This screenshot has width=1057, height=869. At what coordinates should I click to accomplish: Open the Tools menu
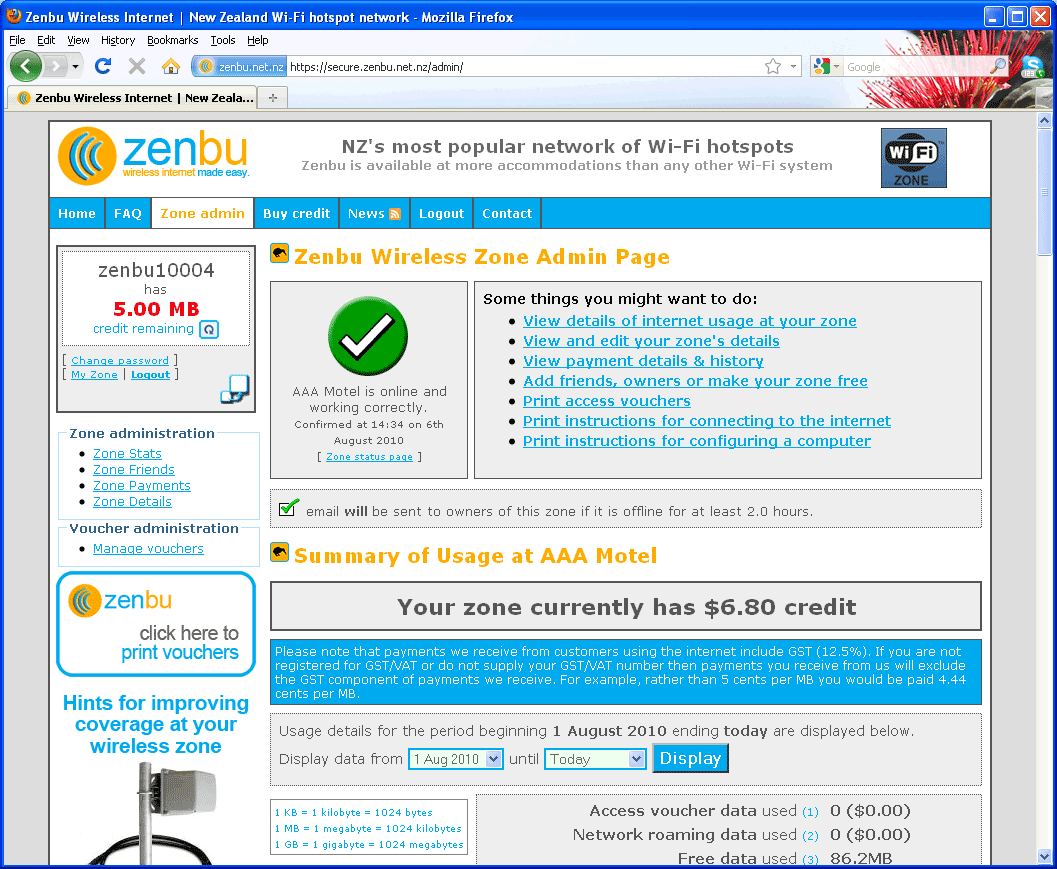coord(222,40)
